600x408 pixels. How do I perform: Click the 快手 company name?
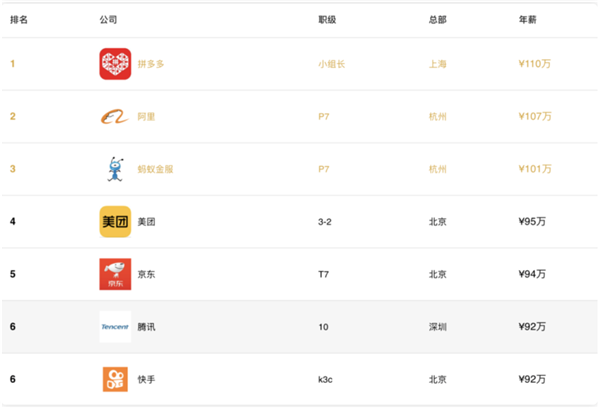[x=146, y=379]
